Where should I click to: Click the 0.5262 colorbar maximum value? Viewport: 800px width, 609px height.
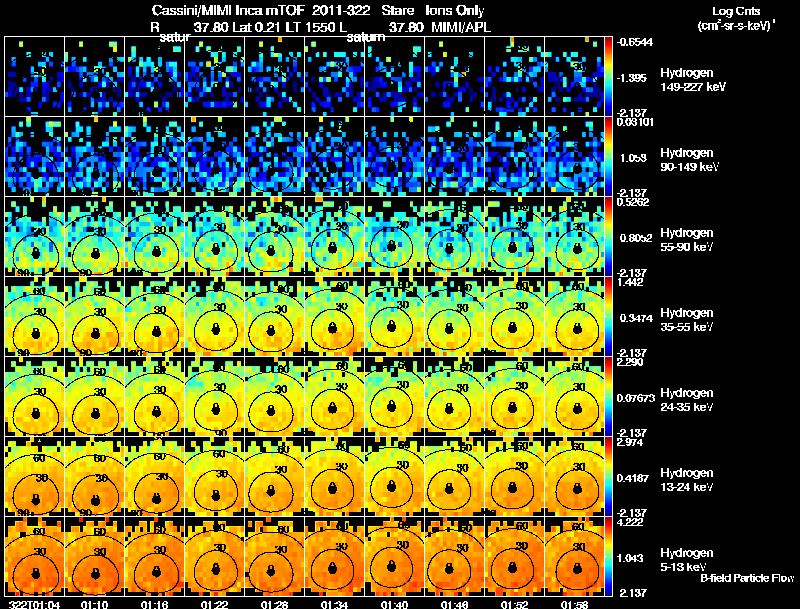pyautogui.click(x=633, y=202)
